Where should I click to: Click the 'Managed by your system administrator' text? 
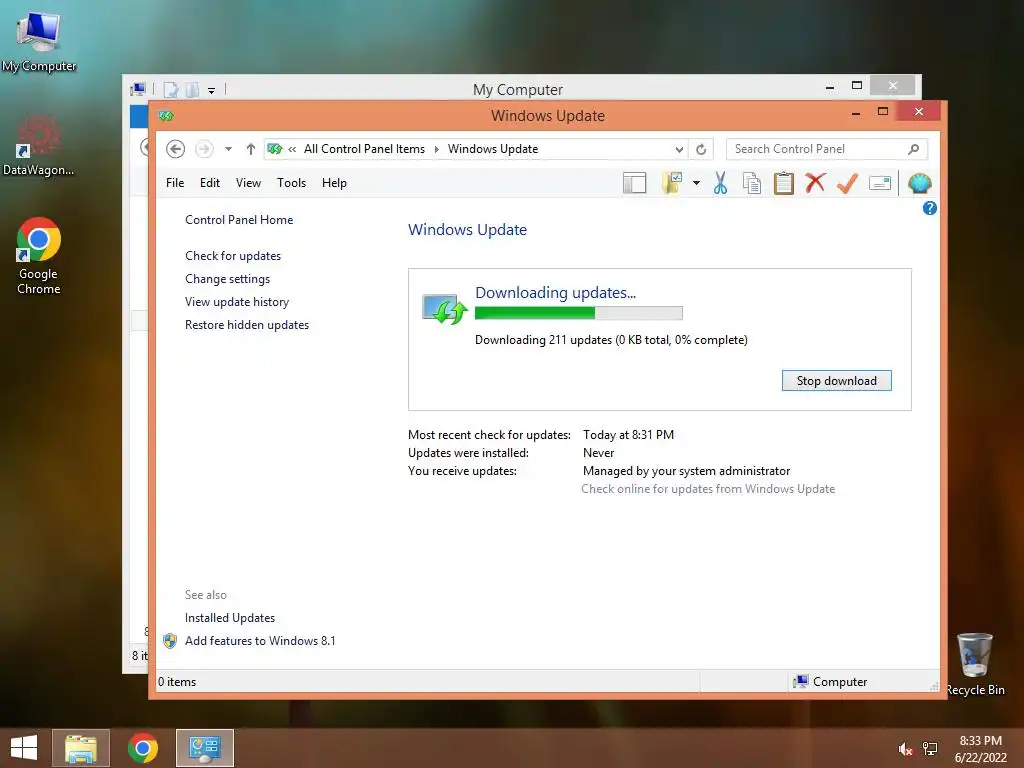click(686, 471)
